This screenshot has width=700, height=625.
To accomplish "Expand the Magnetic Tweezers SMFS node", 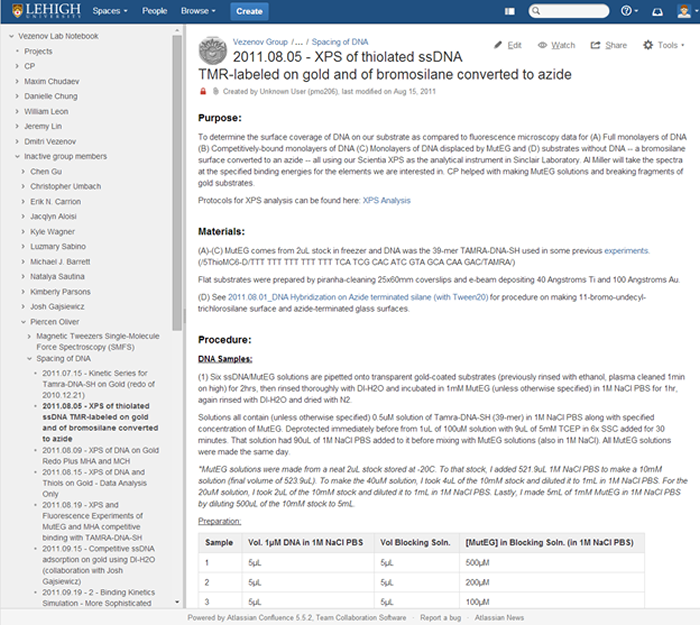I will click(29, 336).
